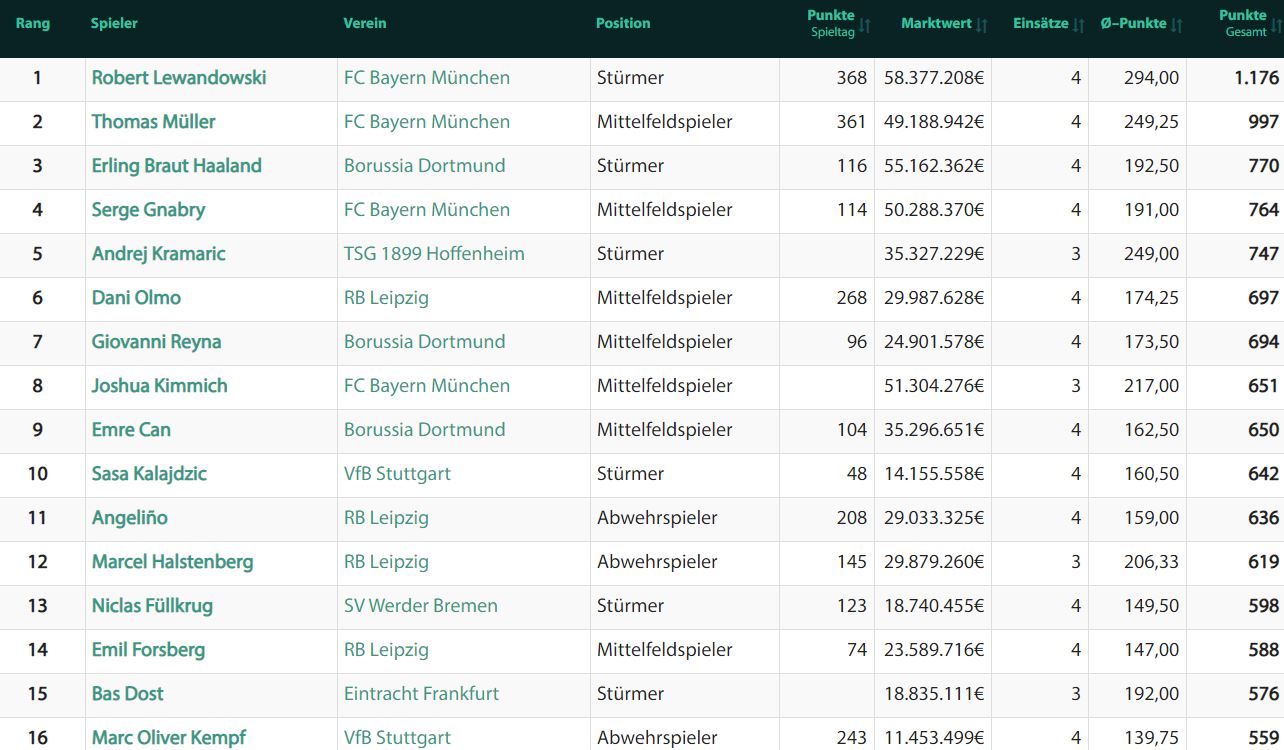
Task: Click the Ø-Punkte column sort arrows
Action: 1176,25
